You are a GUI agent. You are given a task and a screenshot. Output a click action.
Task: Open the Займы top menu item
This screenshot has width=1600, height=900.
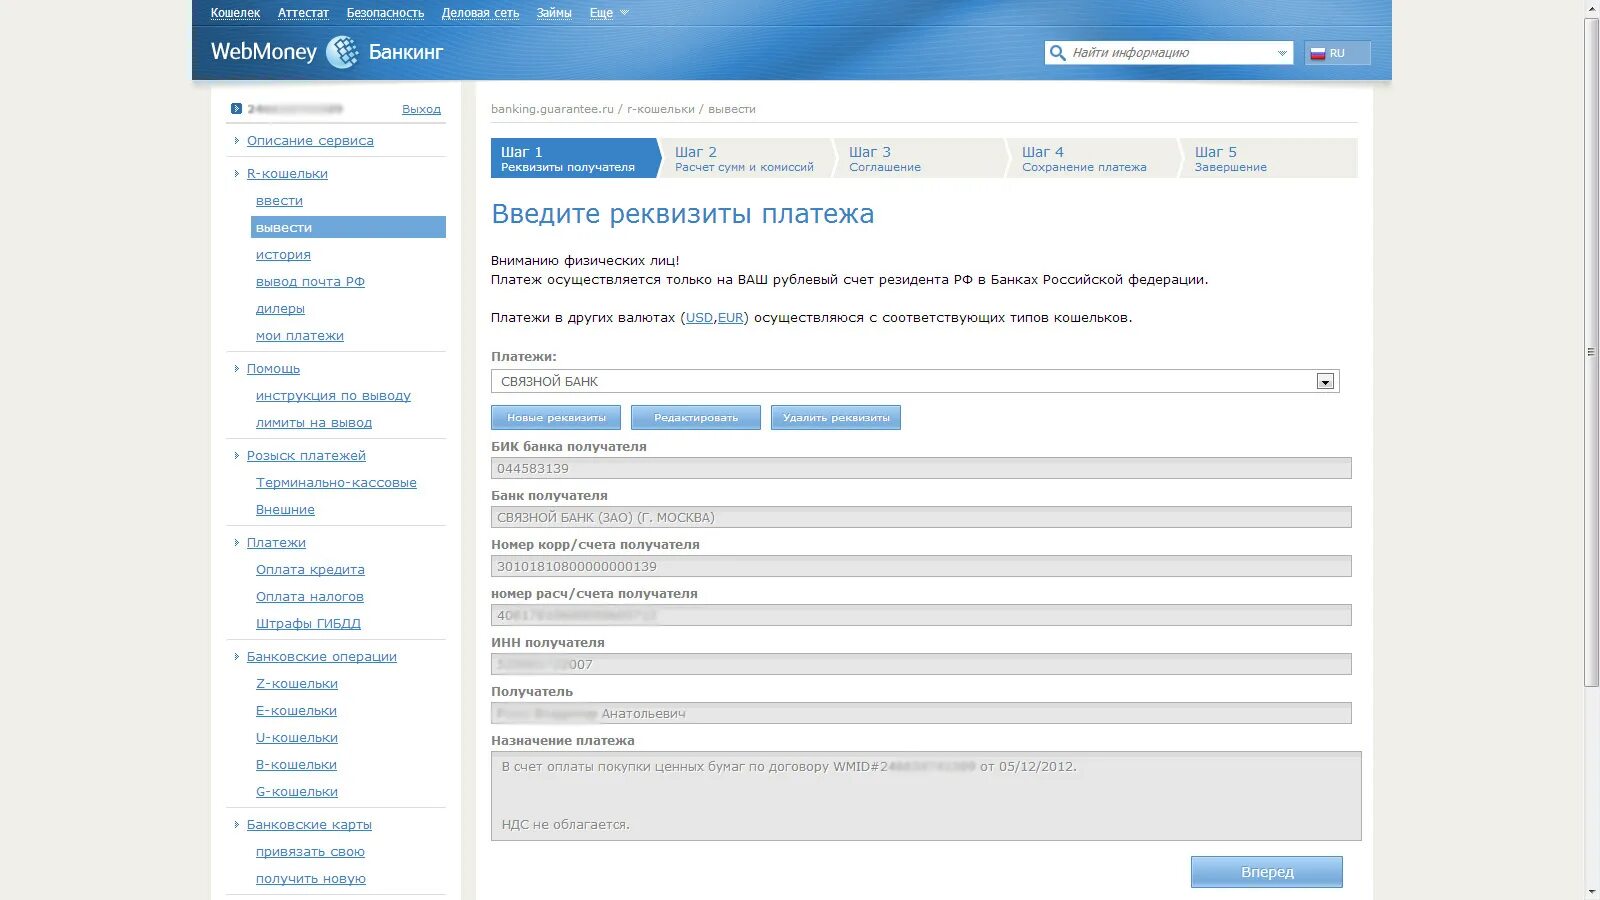[554, 13]
